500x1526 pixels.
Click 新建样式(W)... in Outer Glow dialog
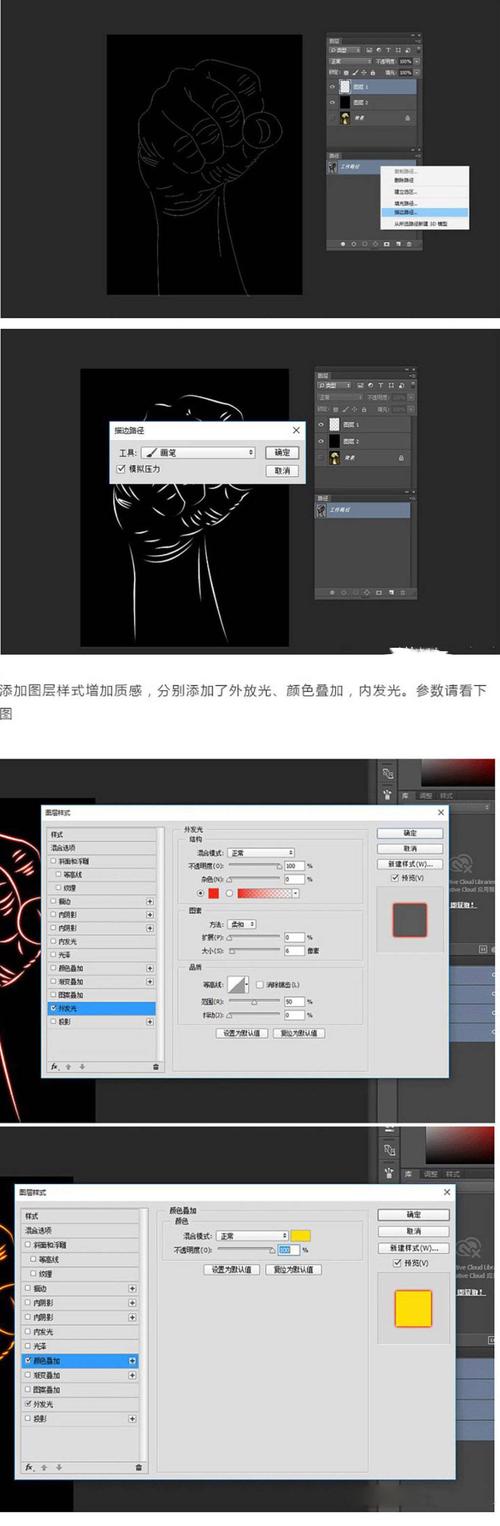tap(410, 863)
